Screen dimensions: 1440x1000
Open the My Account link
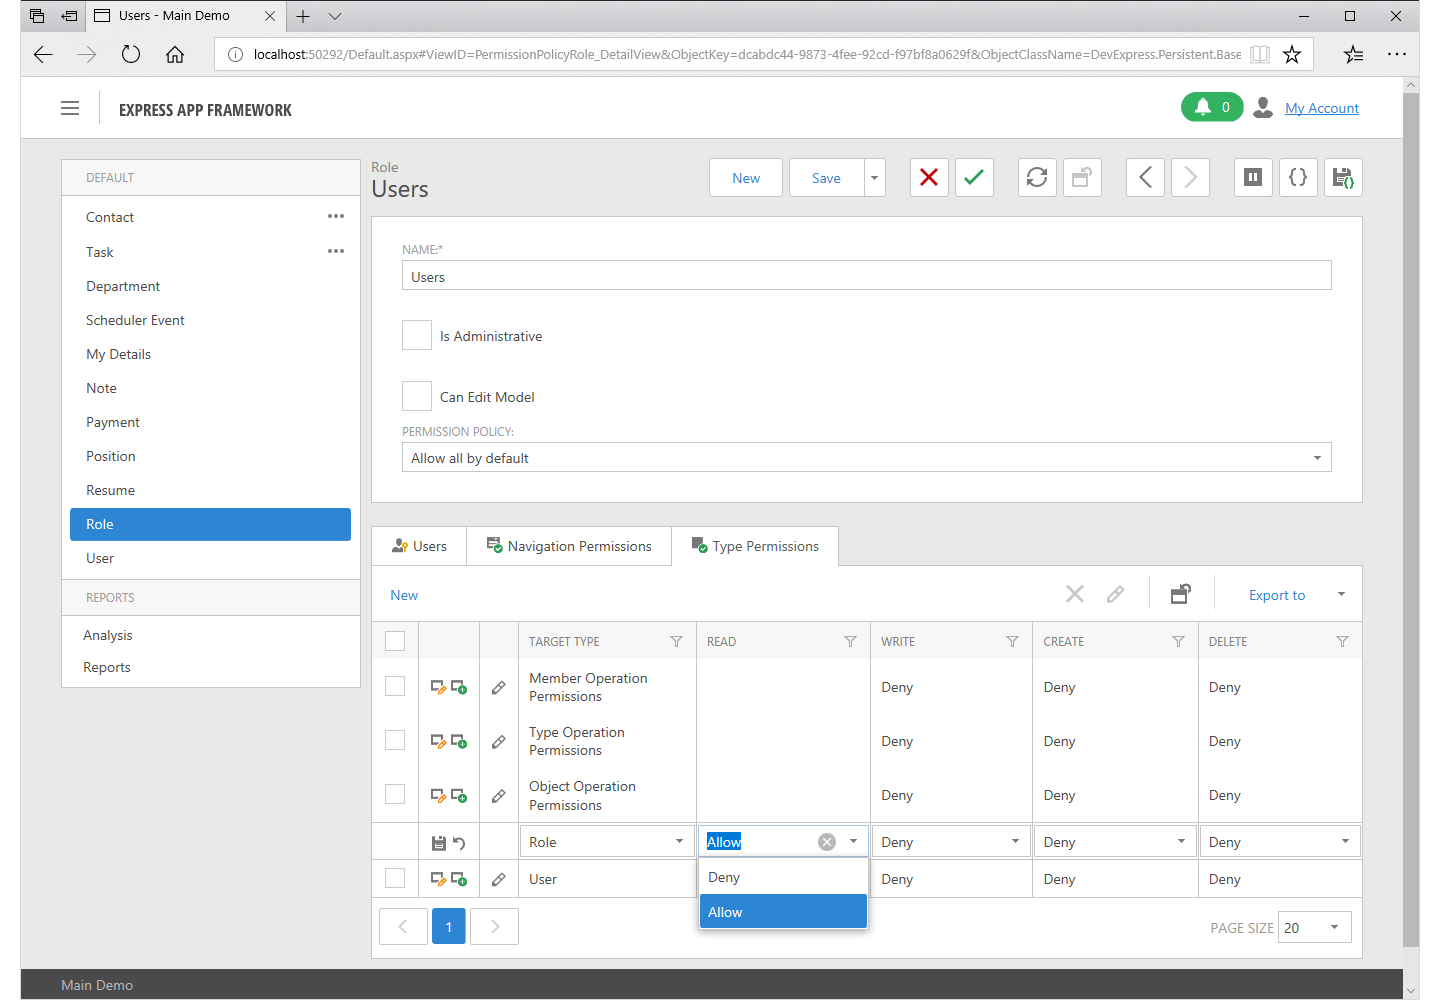[1321, 108]
